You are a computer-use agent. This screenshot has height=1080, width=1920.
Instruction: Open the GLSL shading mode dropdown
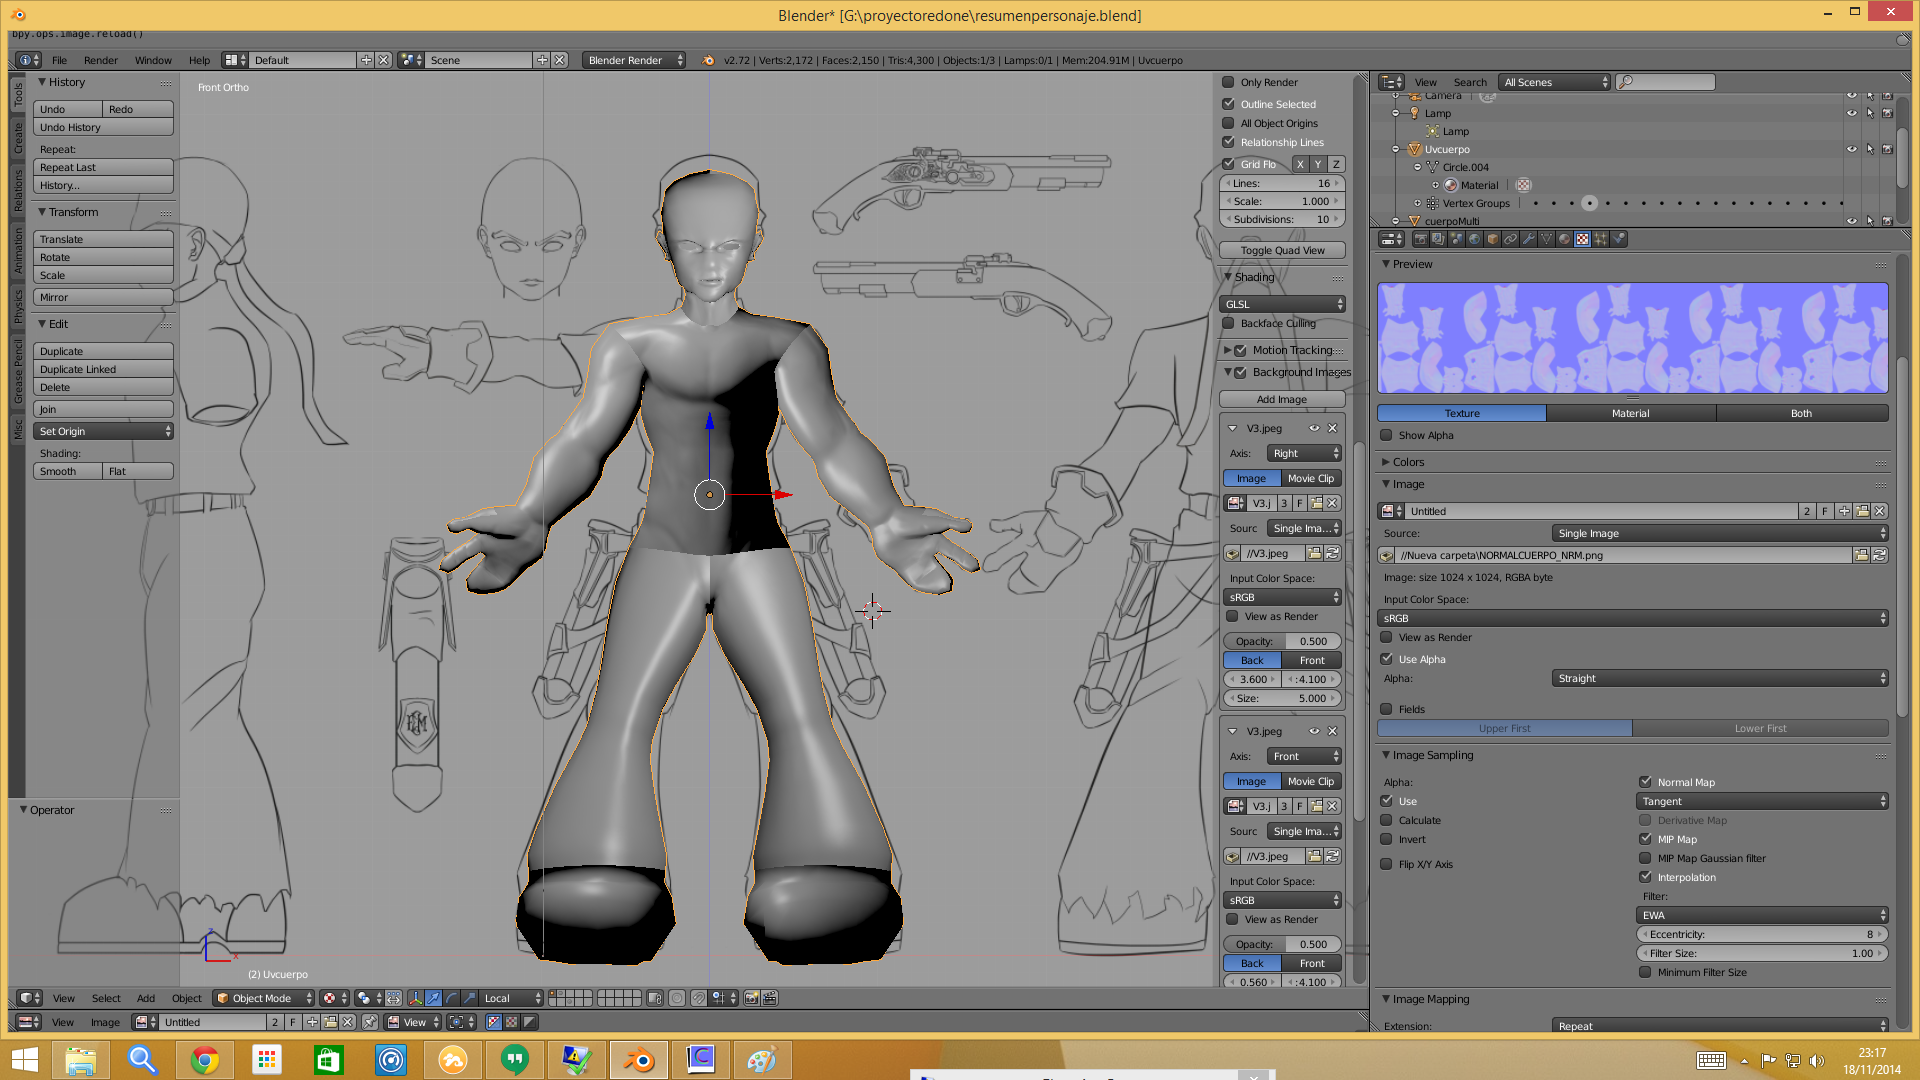point(1283,304)
